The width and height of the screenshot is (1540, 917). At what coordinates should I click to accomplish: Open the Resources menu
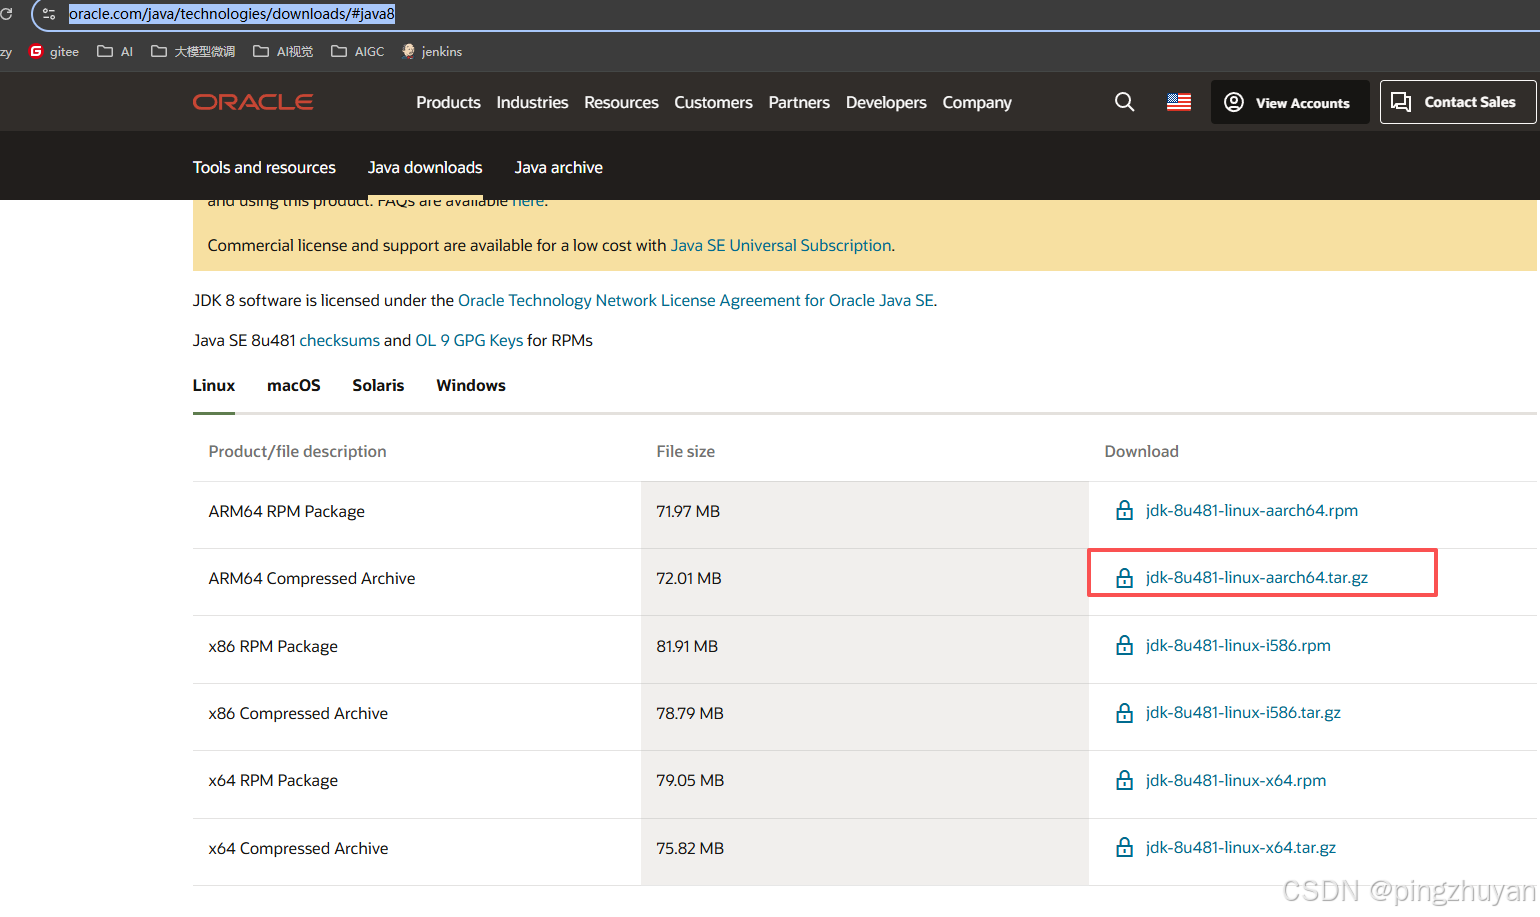pos(621,102)
